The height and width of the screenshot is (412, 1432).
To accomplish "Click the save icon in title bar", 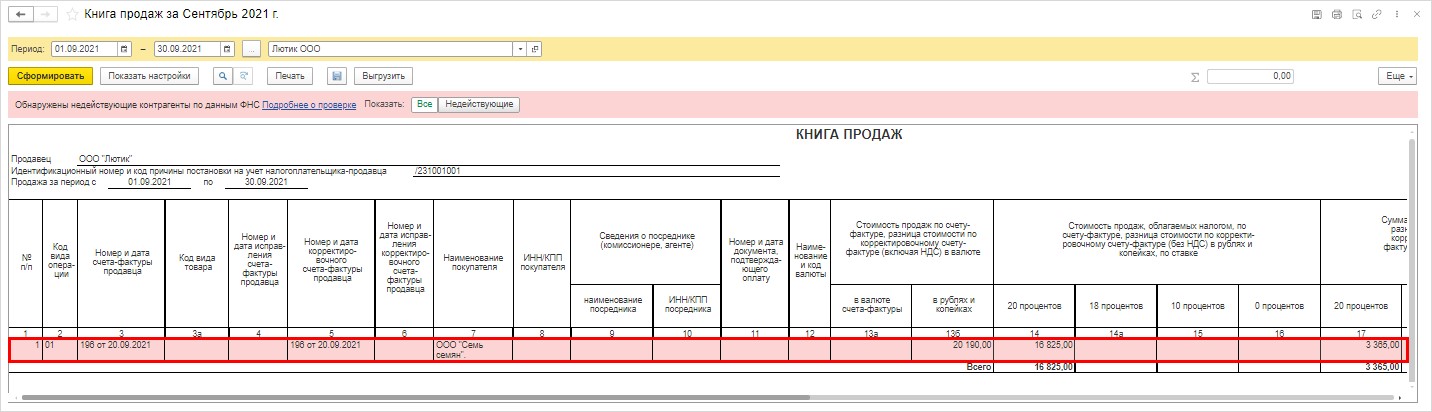I will coord(1317,15).
